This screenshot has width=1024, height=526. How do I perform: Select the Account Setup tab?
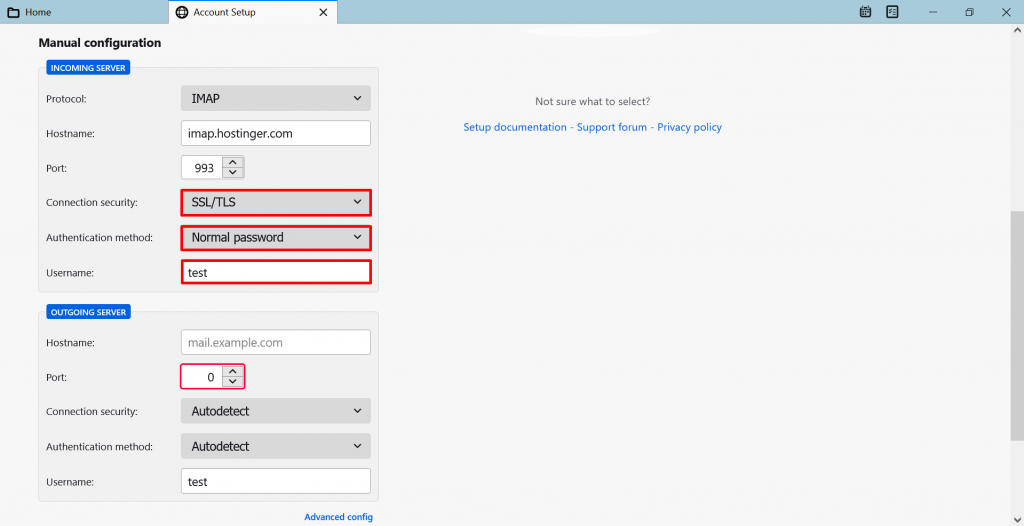click(x=224, y=12)
